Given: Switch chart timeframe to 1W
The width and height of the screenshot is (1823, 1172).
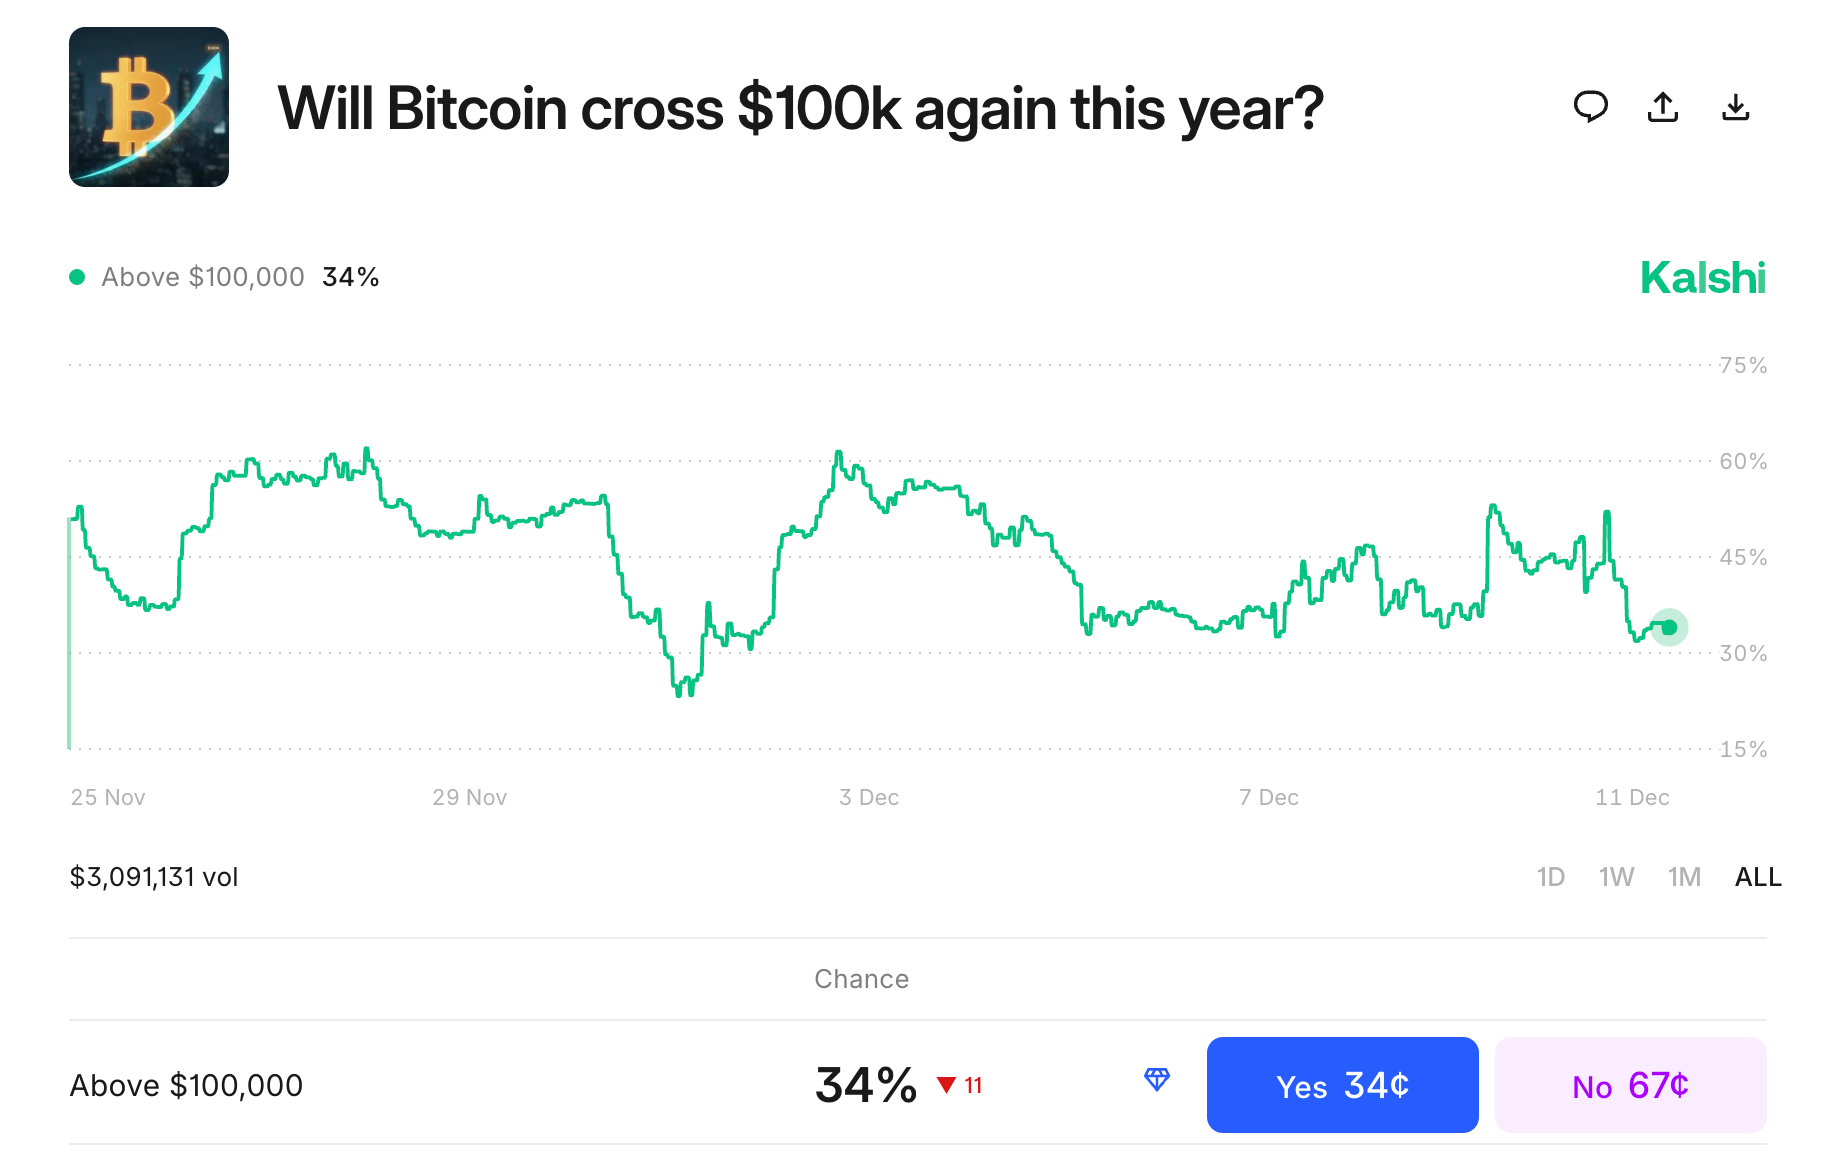Looking at the screenshot, I should (x=1617, y=877).
